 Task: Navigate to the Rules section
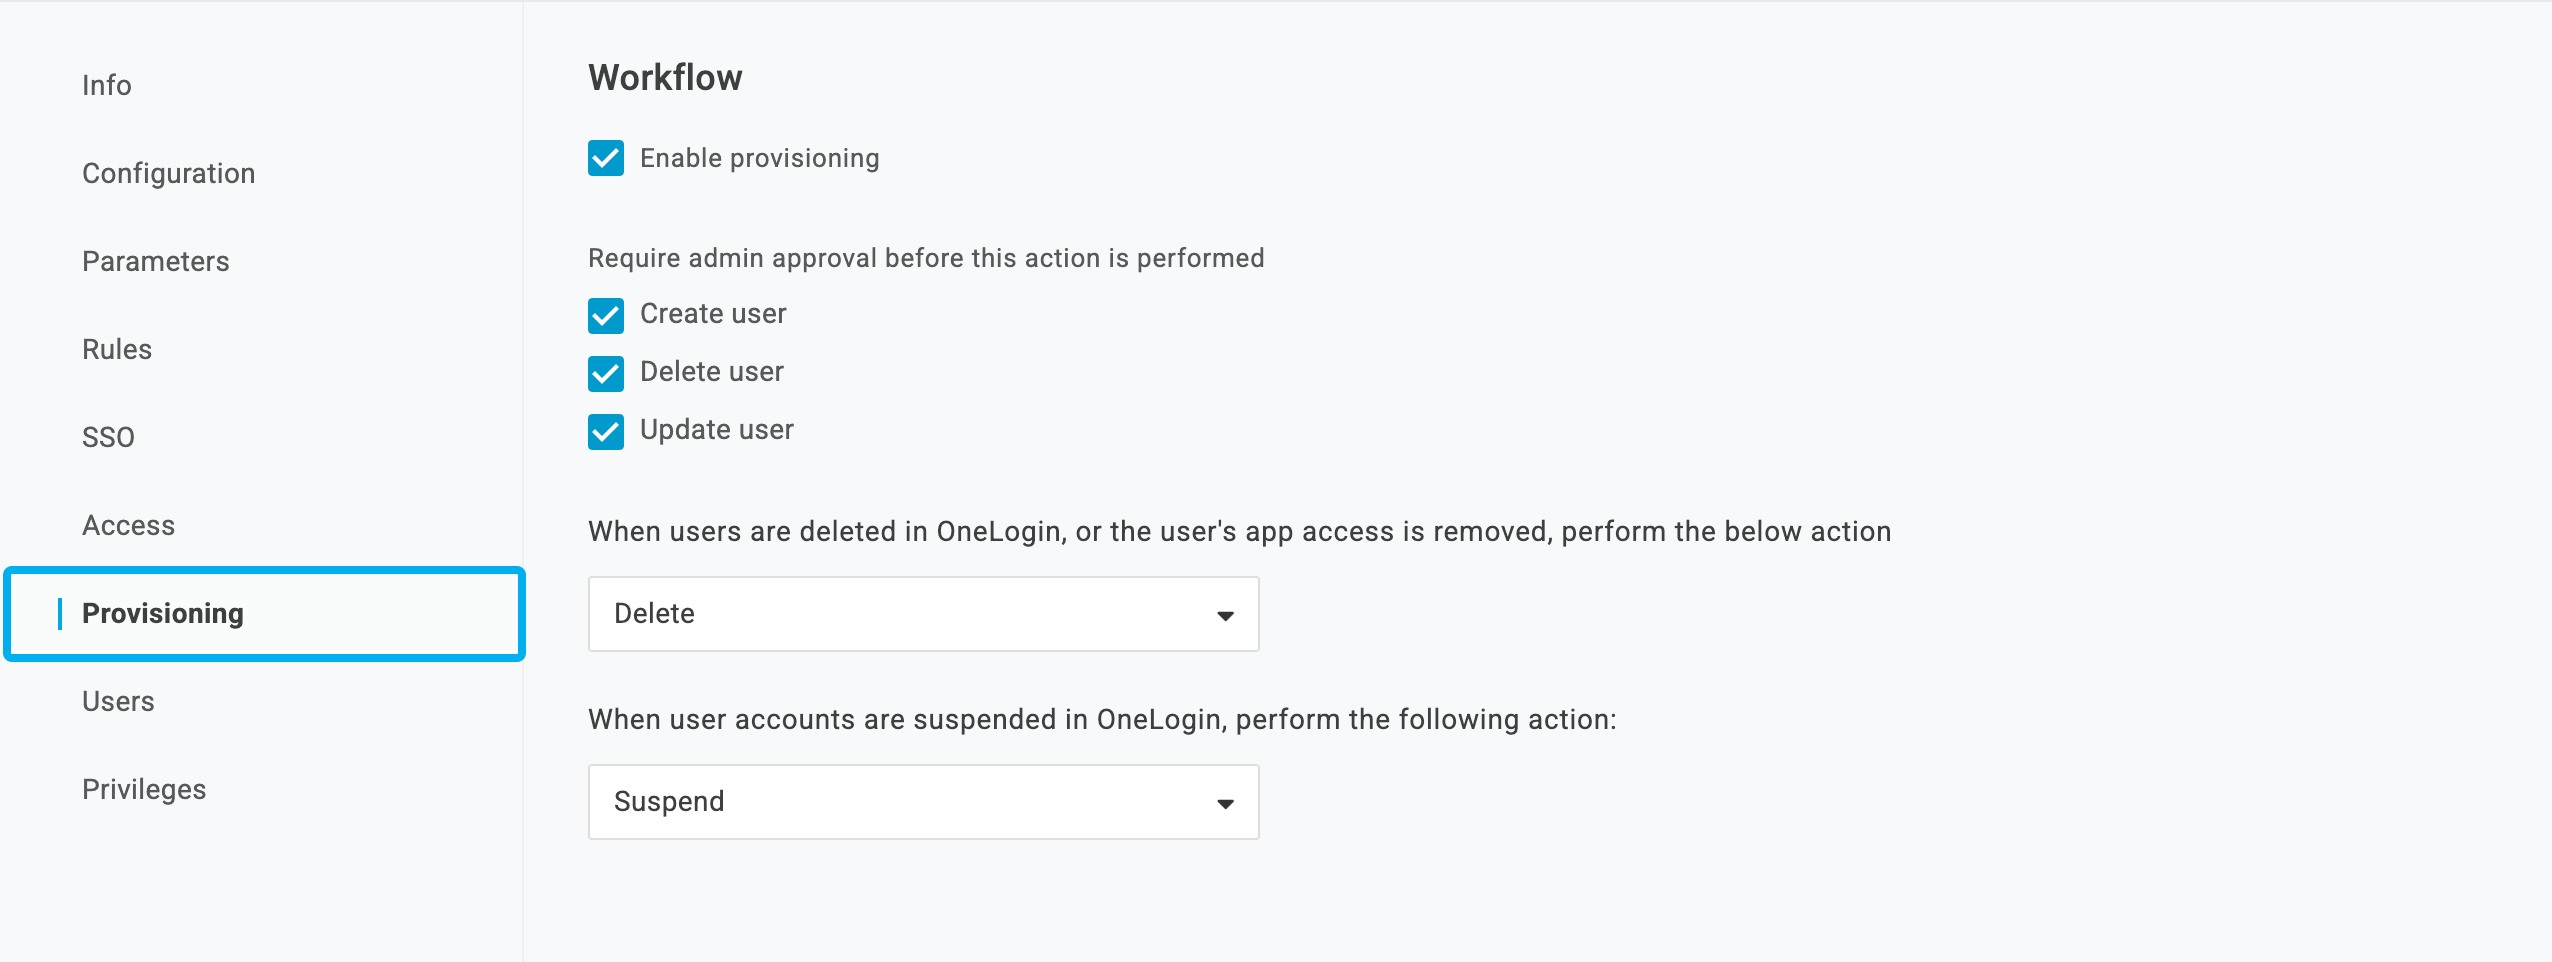pos(117,349)
